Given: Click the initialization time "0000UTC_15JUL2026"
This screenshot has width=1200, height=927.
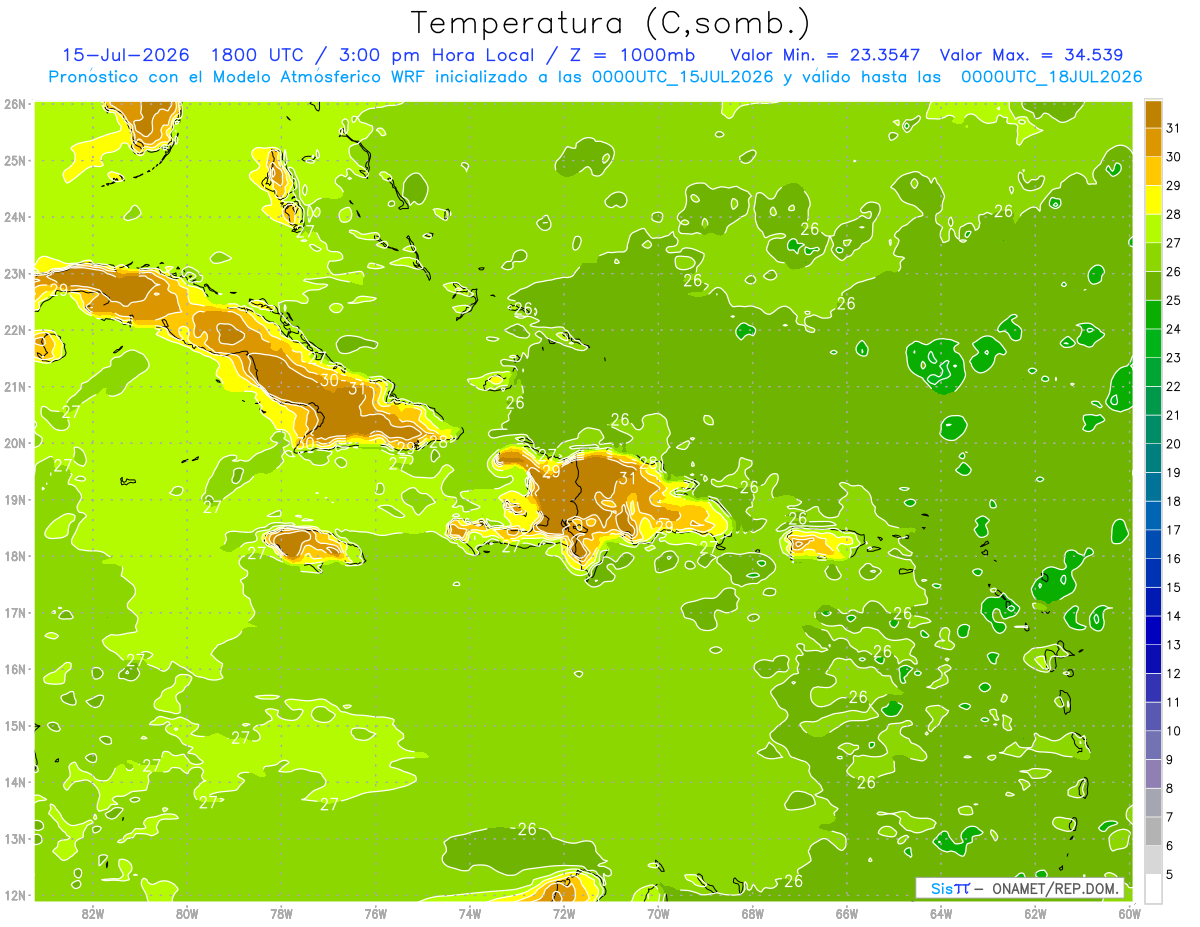Looking at the screenshot, I should click(x=682, y=77).
